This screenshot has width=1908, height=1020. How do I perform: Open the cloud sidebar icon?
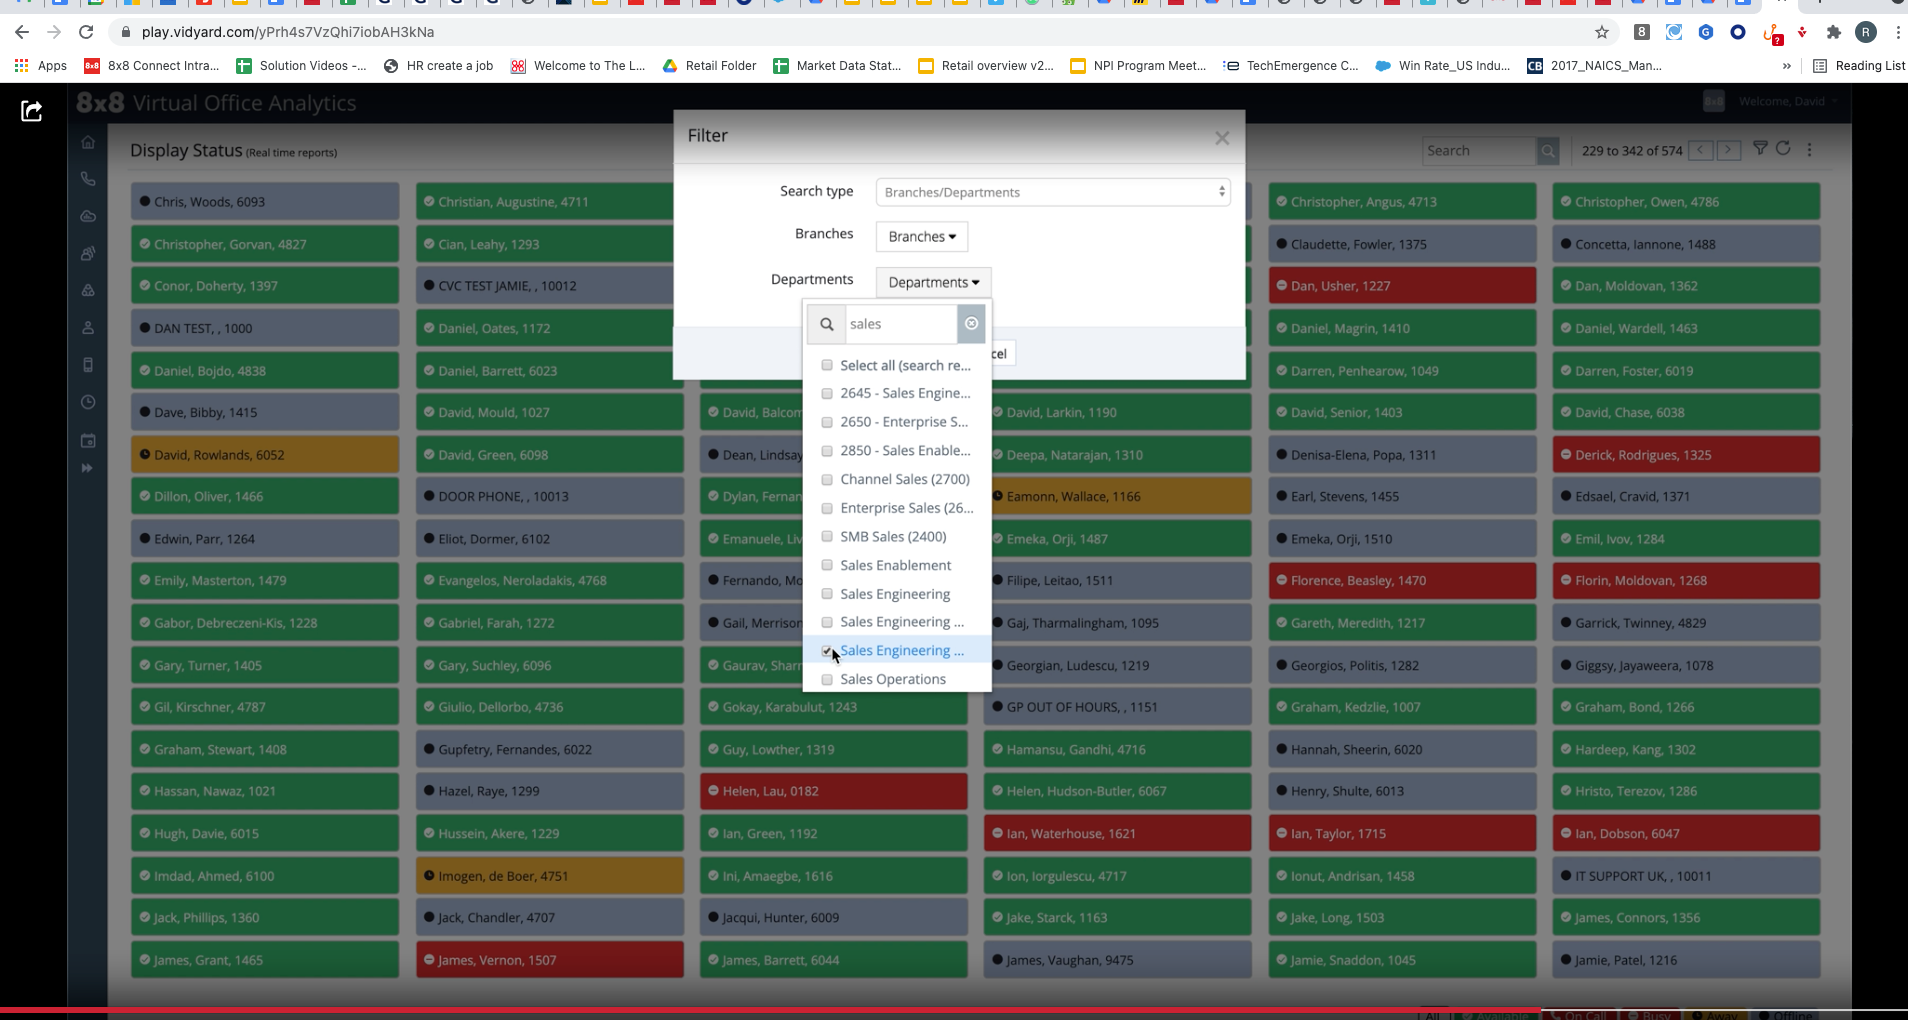pos(88,216)
